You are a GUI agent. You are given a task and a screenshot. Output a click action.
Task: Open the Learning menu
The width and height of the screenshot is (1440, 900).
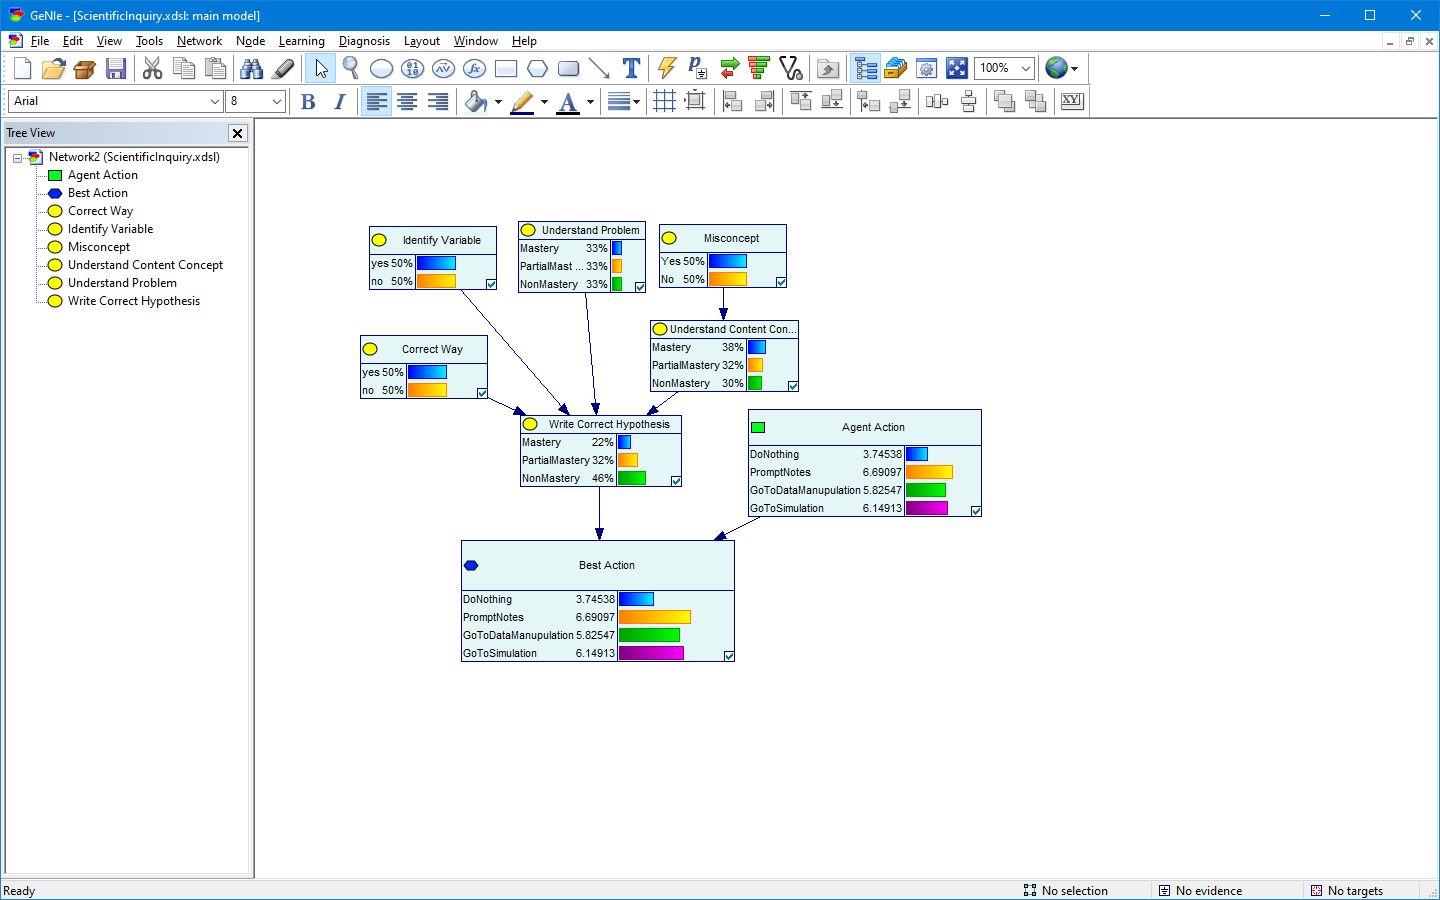(301, 41)
